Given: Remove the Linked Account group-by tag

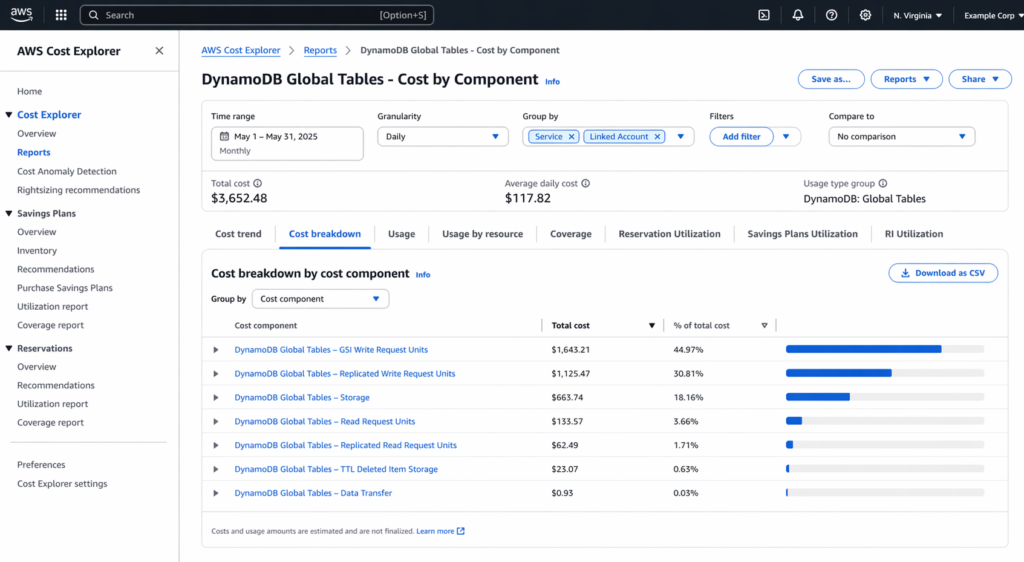Looking at the screenshot, I should click(x=658, y=136).
